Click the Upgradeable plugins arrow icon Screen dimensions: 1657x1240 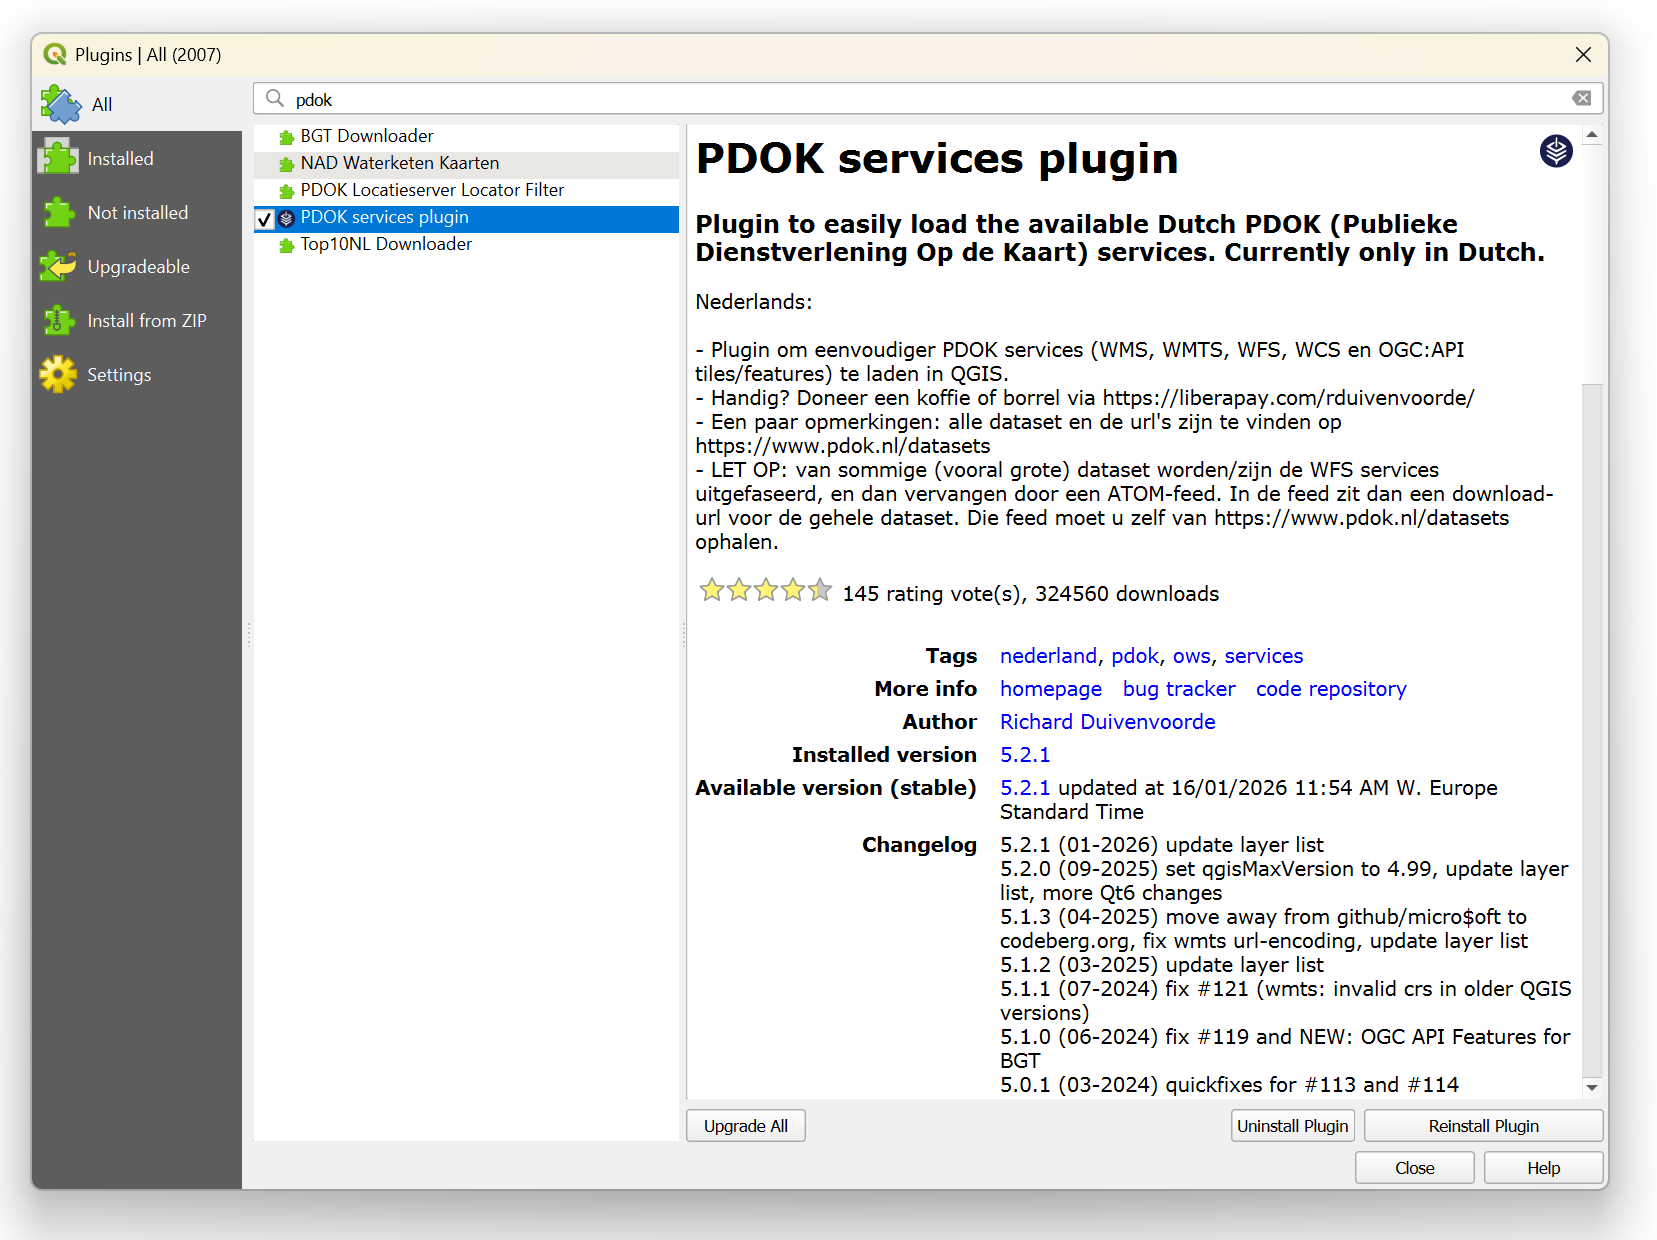click(59, 266)
